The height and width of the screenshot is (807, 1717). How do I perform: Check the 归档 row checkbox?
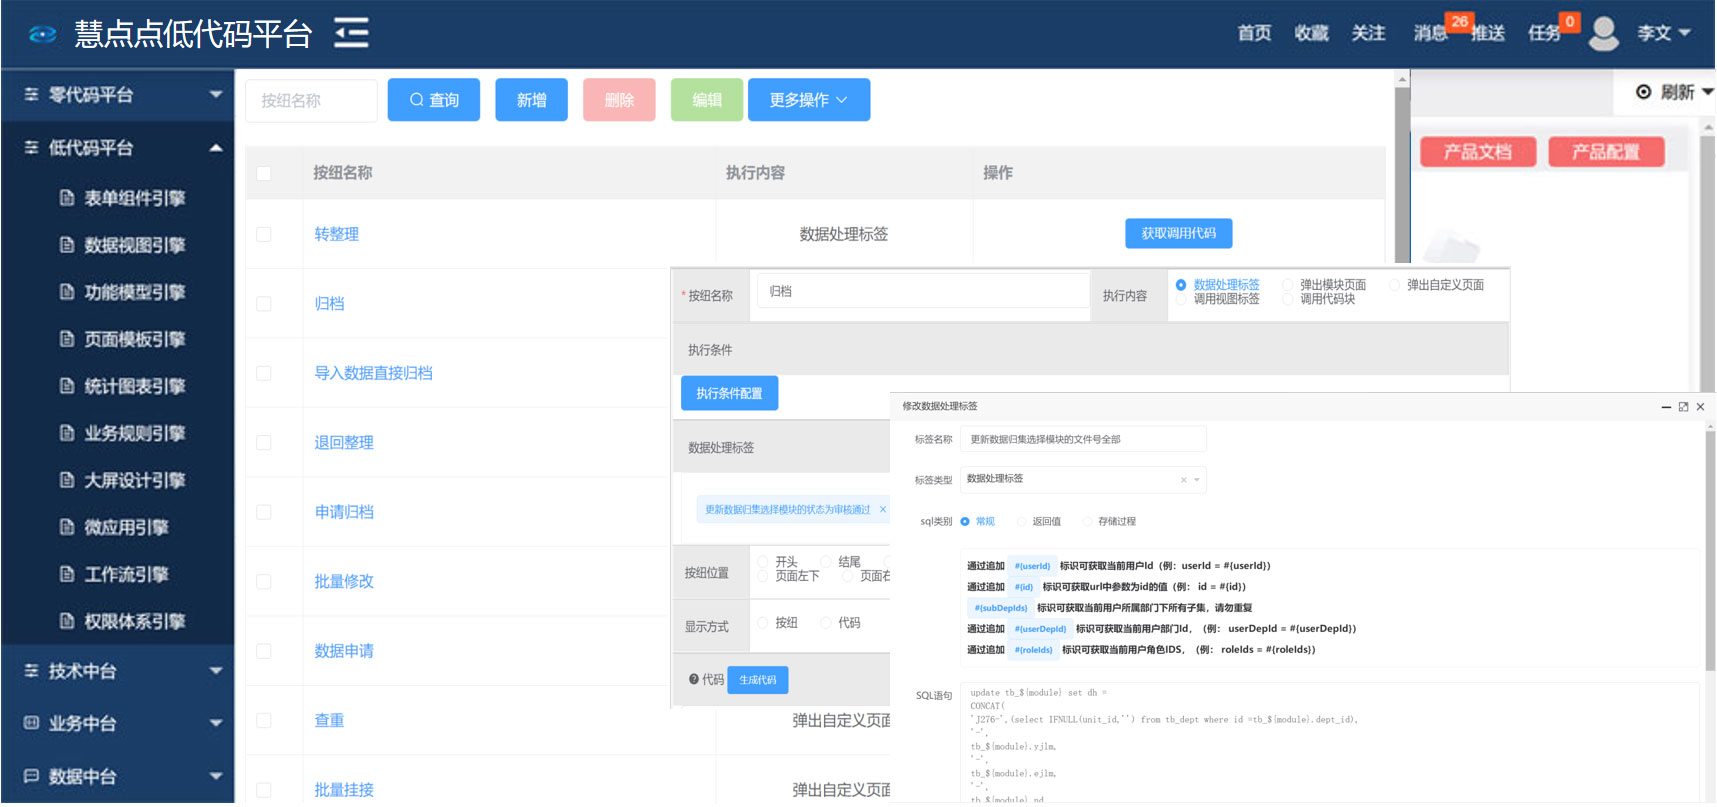coord(264,303)
